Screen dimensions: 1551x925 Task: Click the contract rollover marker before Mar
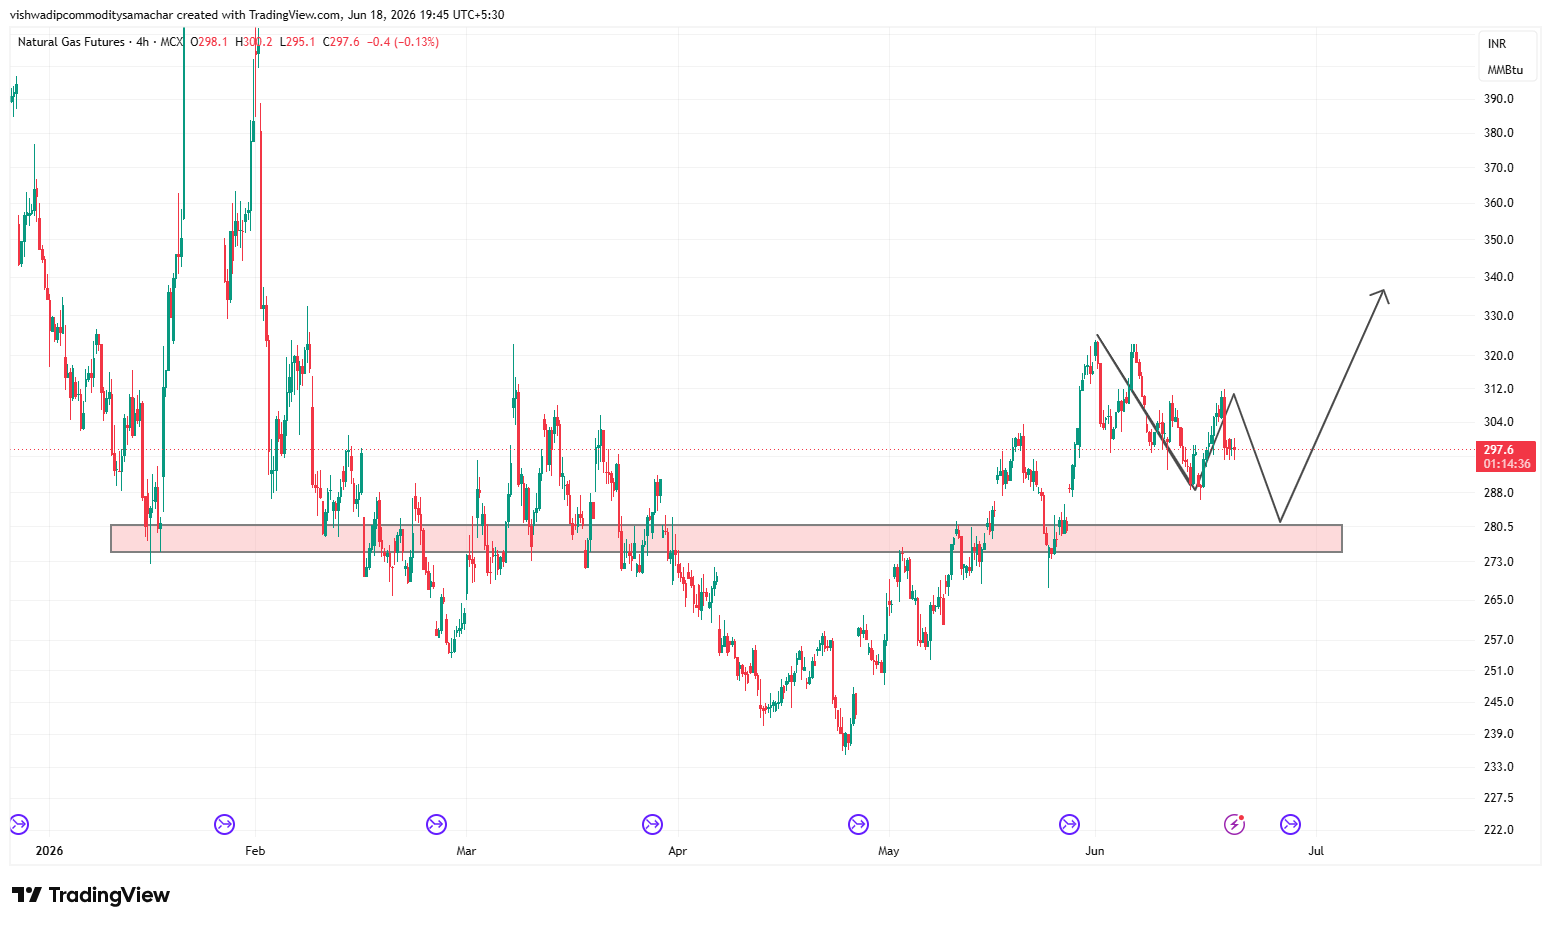point(436,825)
